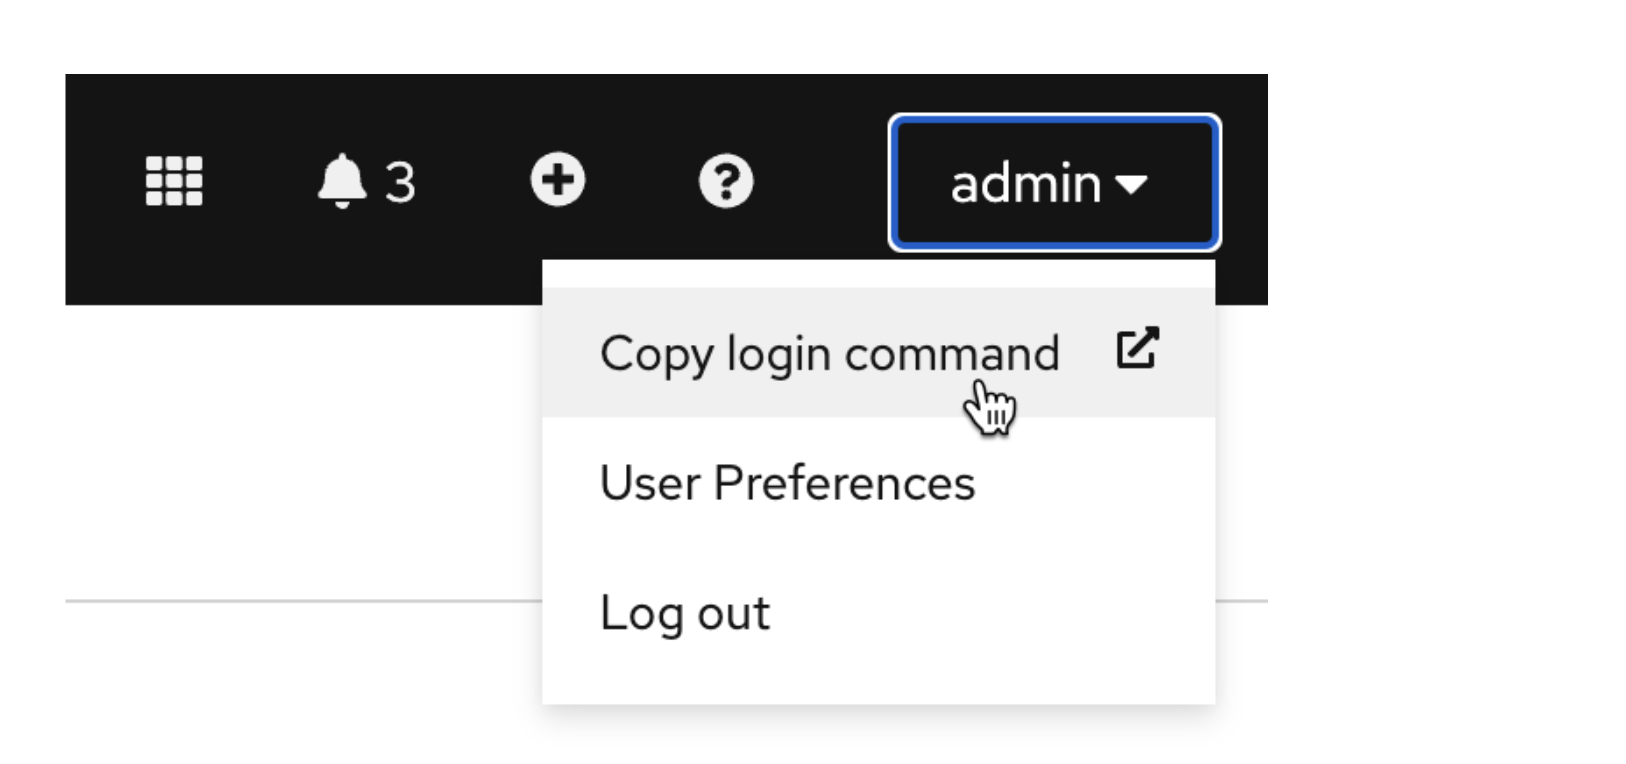Collapse the admin account menu
The height and width of the screenshot is (764, 1626).
click(x=1053, y=181)
